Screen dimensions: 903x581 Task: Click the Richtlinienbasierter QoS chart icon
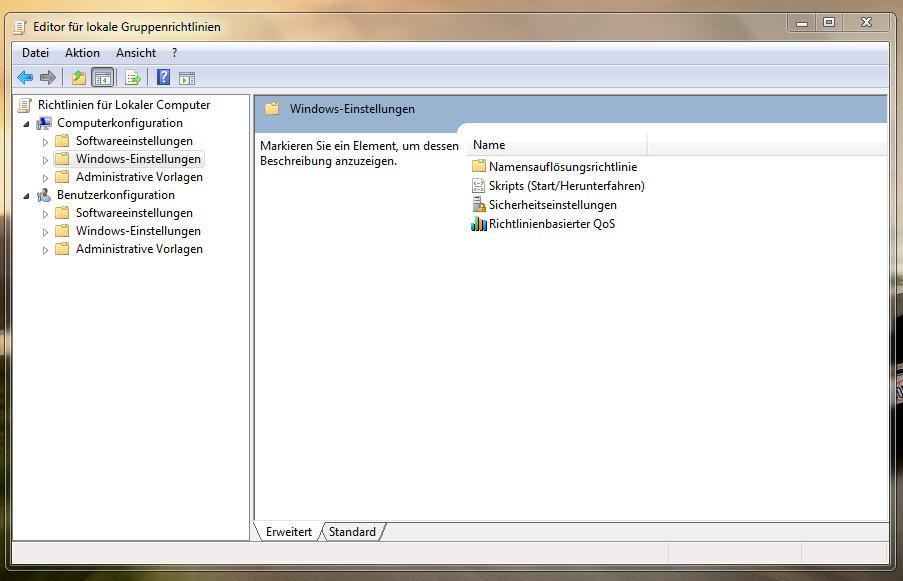coord(479,223)
